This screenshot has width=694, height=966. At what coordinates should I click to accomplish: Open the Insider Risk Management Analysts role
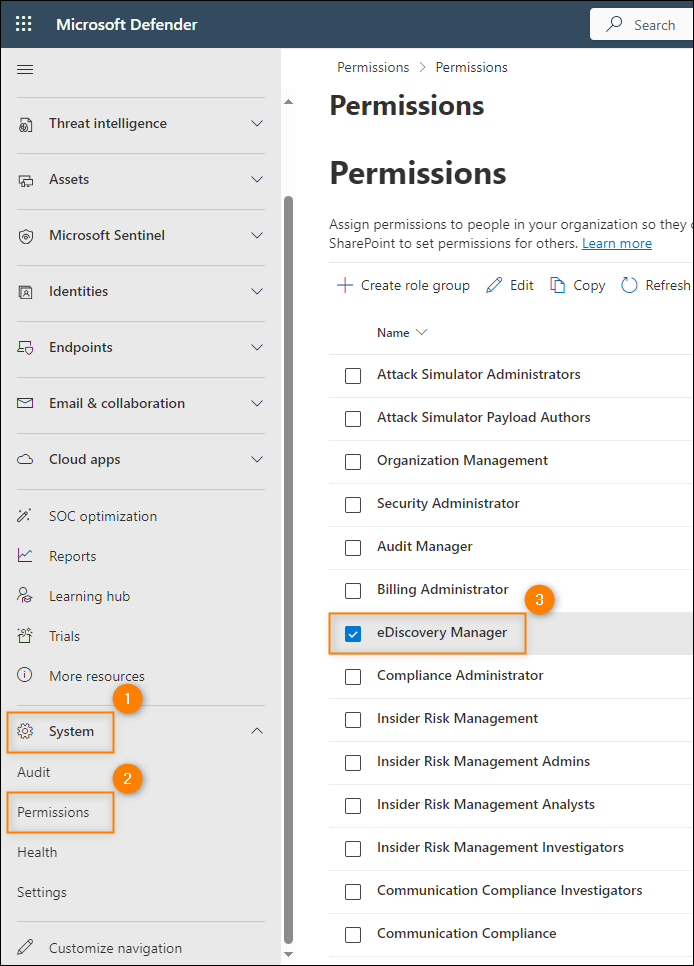pos(486,805)
